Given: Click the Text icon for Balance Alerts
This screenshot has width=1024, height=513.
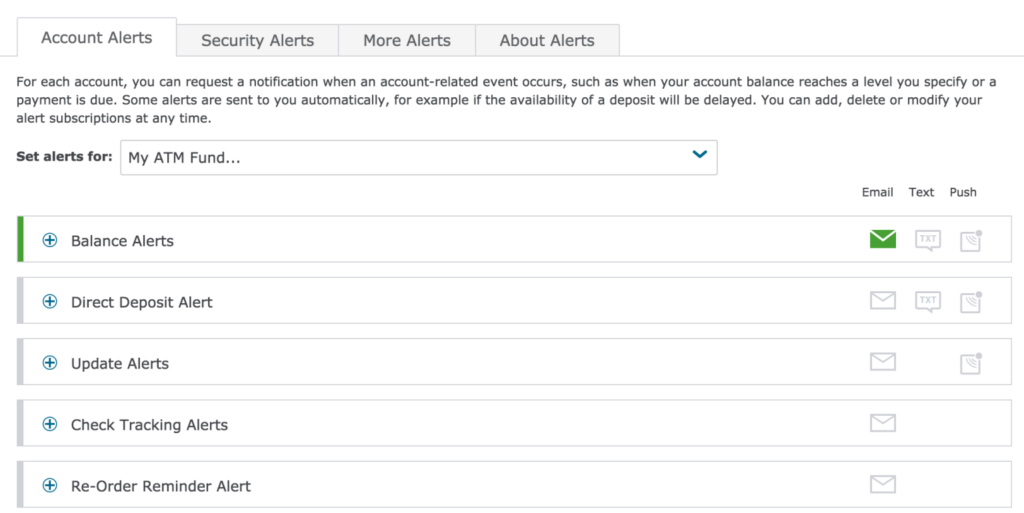Looking at the screenshot, I should 928,240.
